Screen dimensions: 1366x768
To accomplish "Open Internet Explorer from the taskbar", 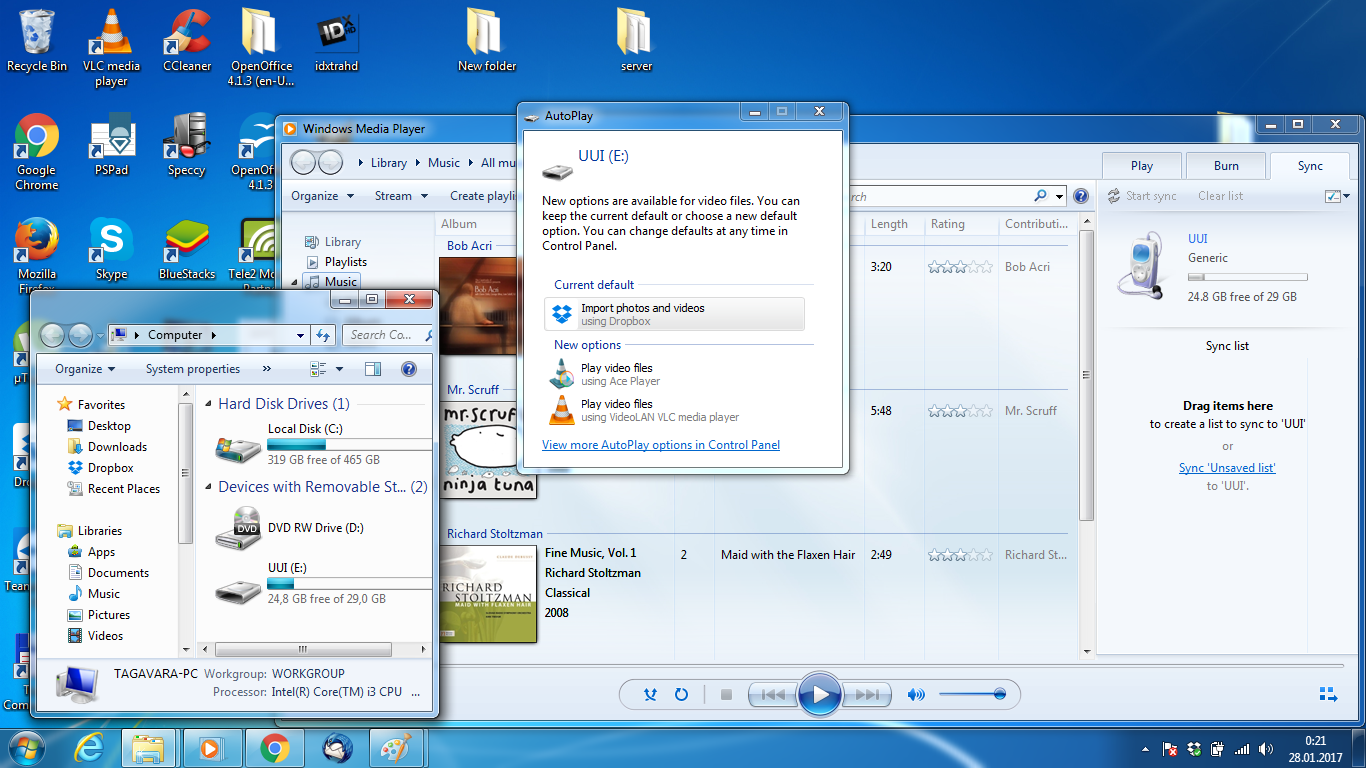I will 91,748.
